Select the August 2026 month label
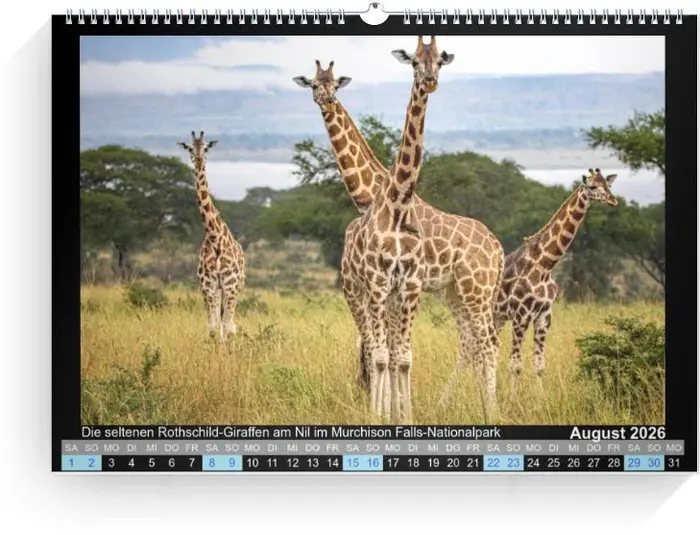Screen dimensions: 700x535 tap(617, 433)
